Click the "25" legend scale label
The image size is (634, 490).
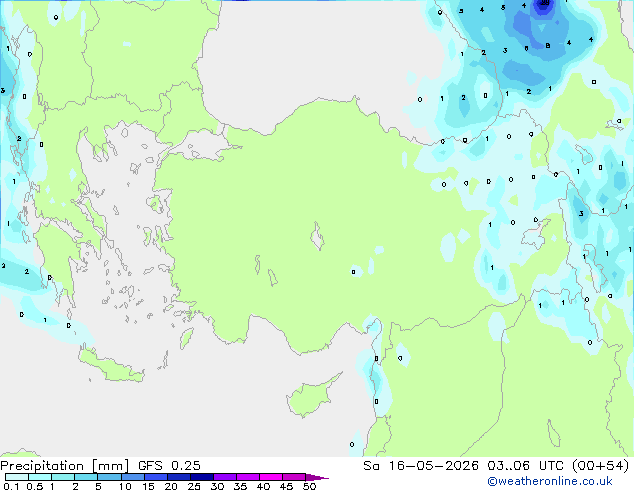point(194,486)
